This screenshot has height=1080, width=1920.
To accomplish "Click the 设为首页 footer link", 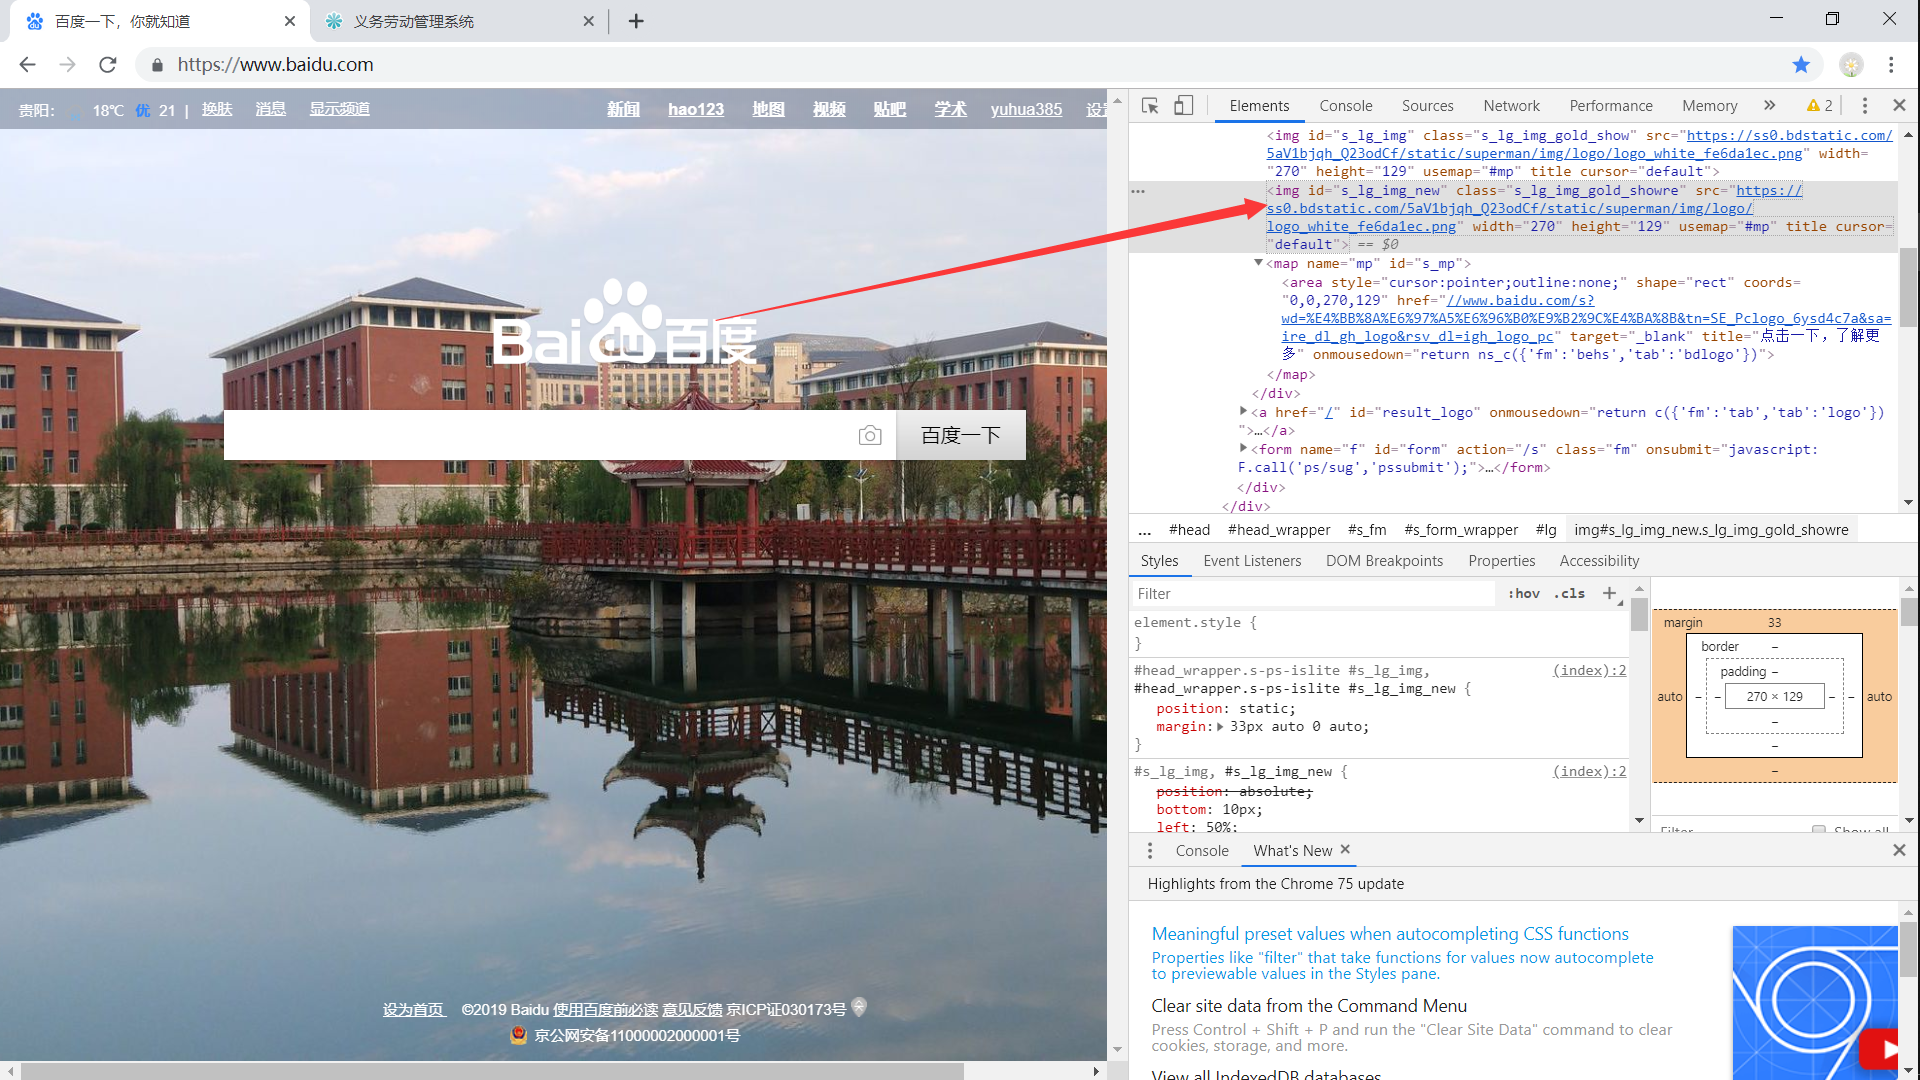I will coord(413,1010).
